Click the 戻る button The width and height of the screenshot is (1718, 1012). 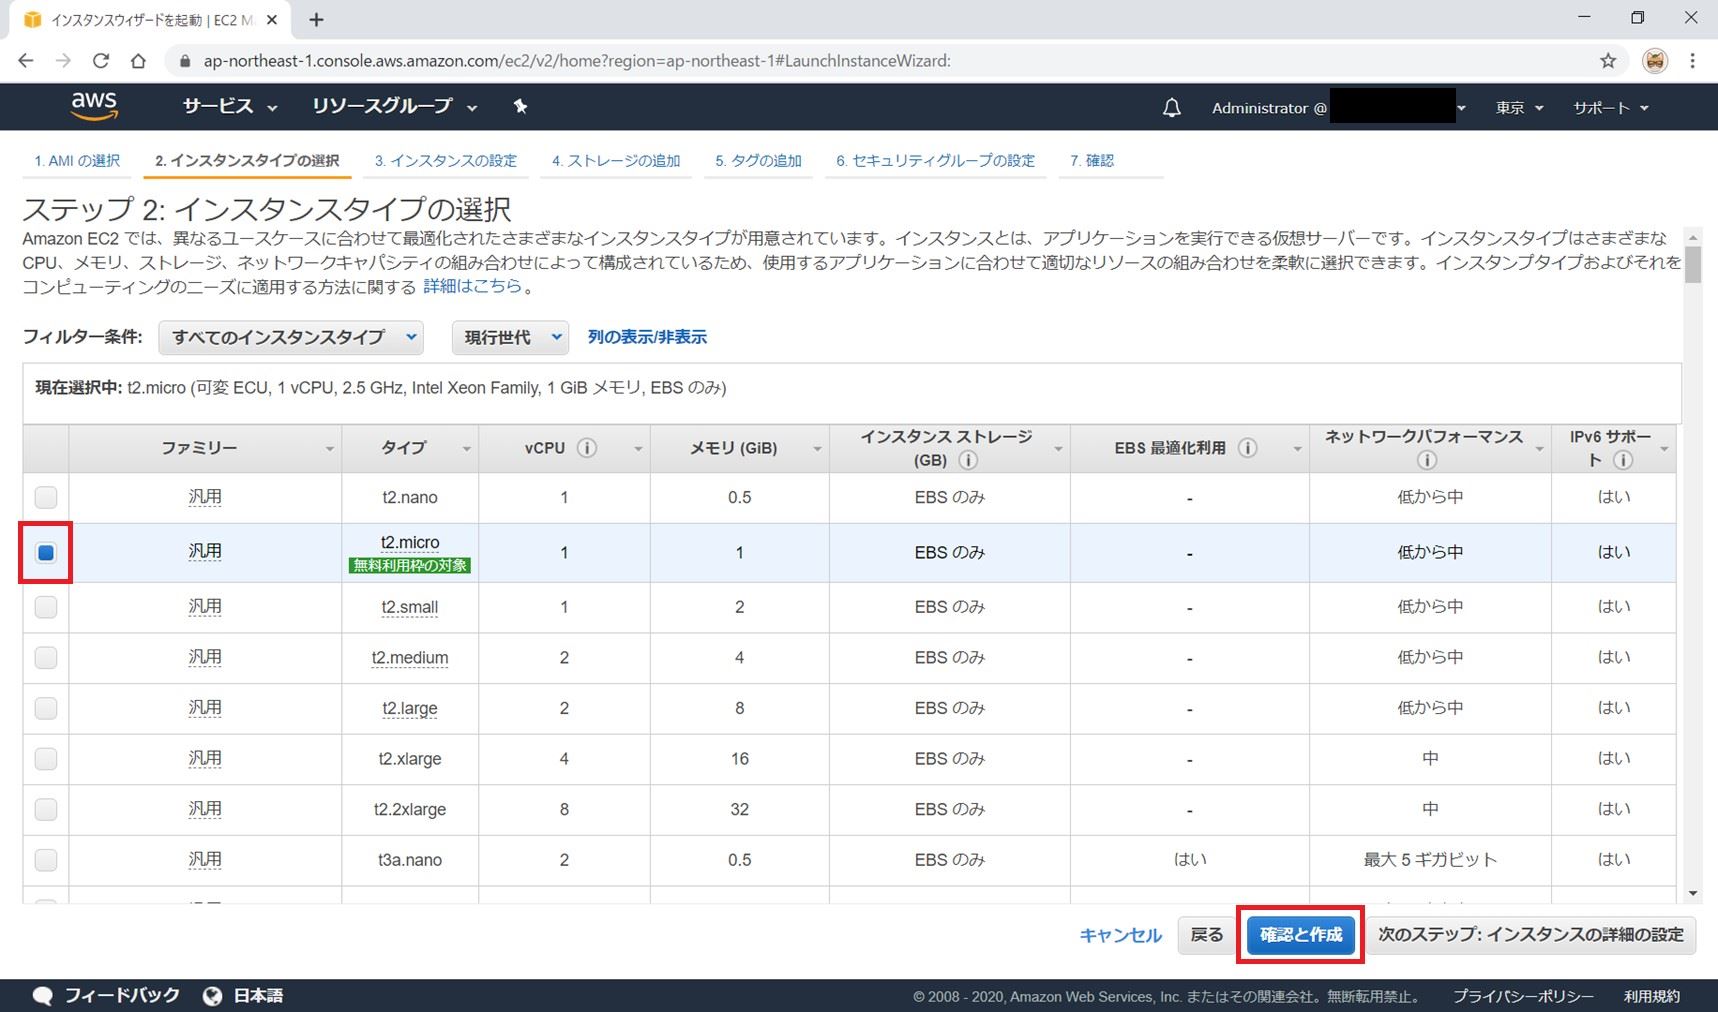[1207, 935]
